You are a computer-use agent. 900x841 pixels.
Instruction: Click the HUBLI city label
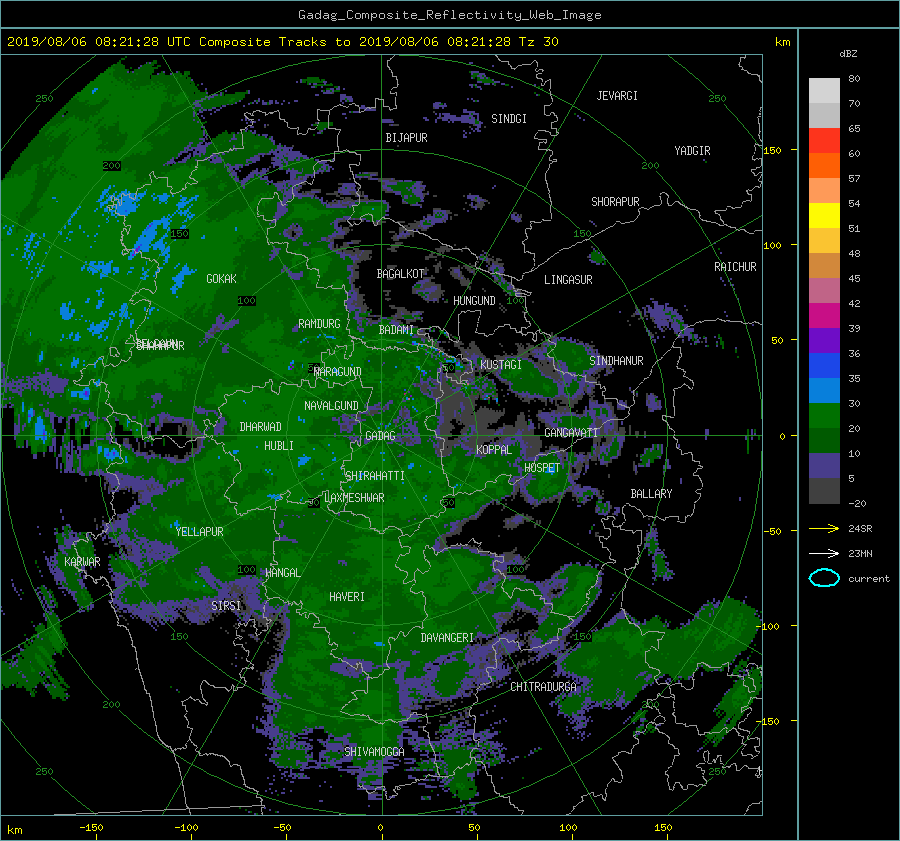pos(279,446)
